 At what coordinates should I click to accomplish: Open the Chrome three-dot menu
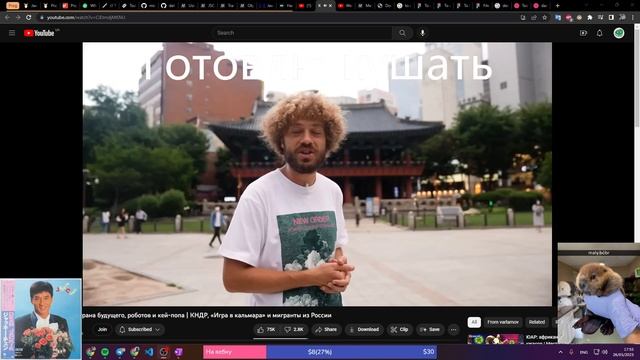click(633, 18)
